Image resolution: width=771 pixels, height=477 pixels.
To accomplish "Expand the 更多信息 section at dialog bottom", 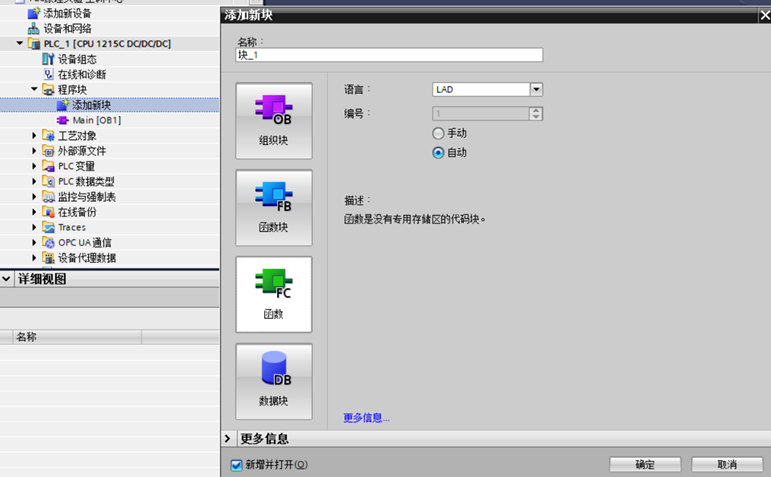I will (x=227, y=438).
